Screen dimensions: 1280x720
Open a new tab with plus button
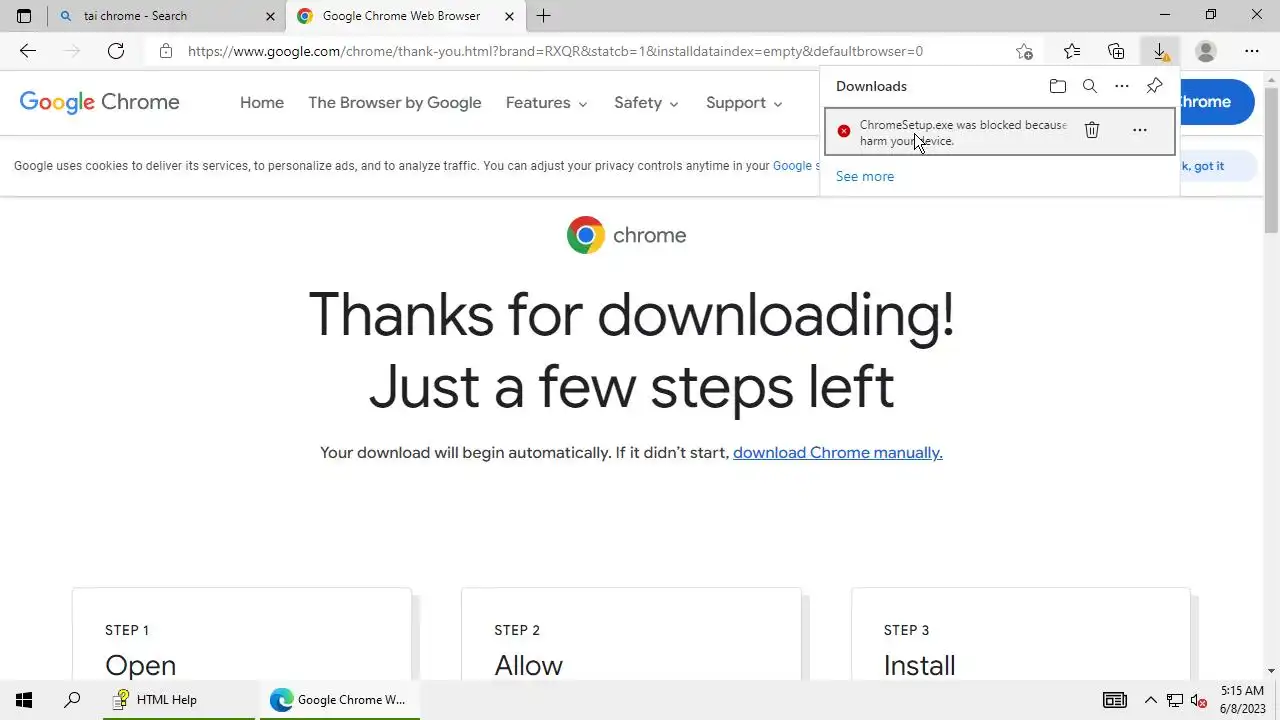(x=543, y=16)
